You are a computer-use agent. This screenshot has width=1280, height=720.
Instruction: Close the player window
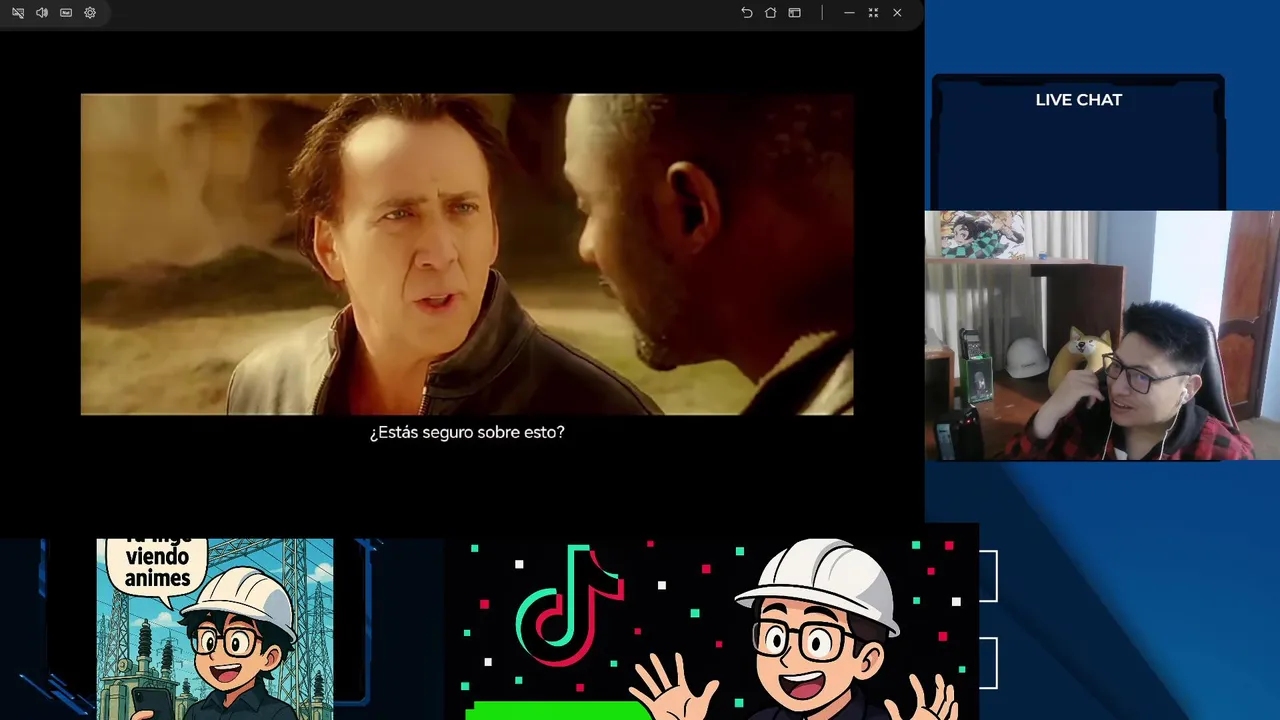click(897, 13)
